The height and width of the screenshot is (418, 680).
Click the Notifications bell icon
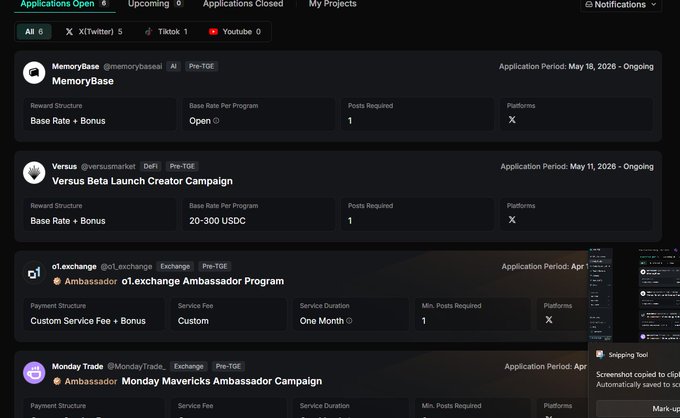pos(589,4)
